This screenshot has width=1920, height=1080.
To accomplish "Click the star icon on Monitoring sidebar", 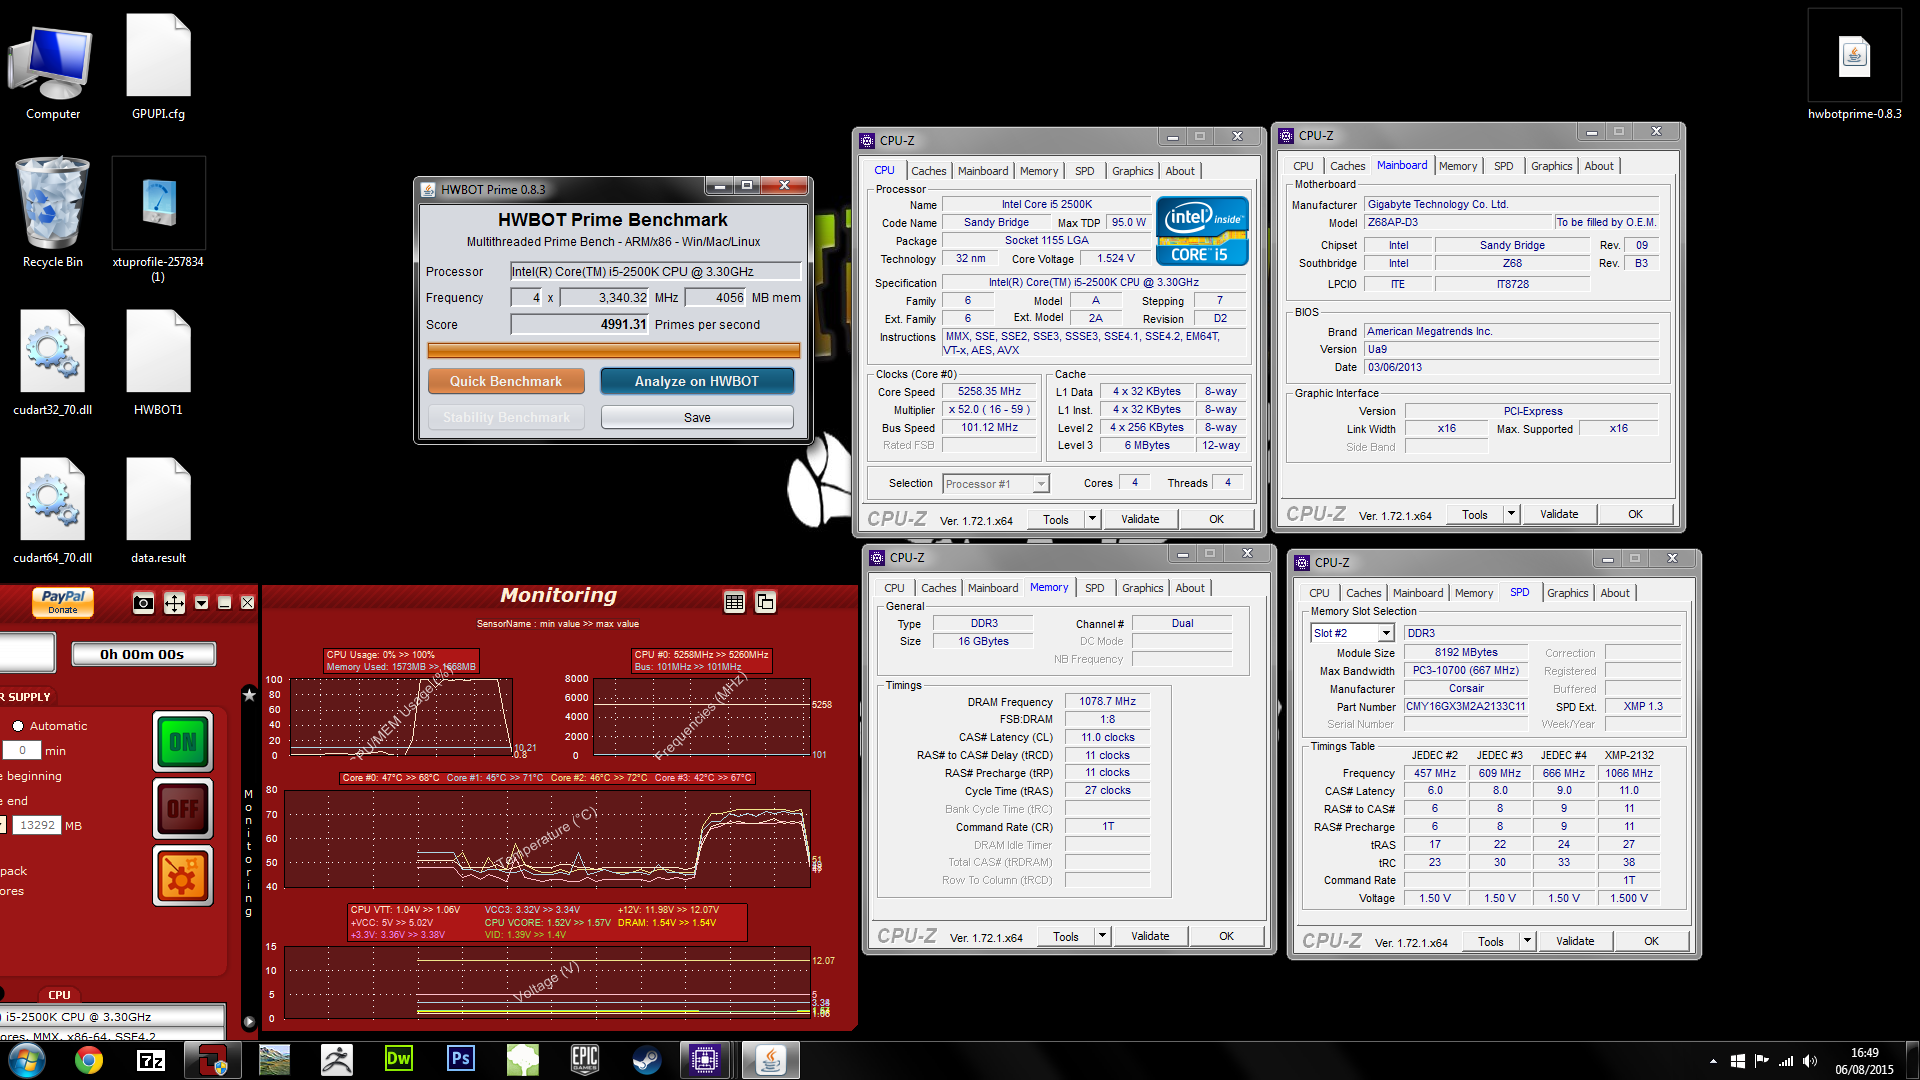I will coord(249,694).
